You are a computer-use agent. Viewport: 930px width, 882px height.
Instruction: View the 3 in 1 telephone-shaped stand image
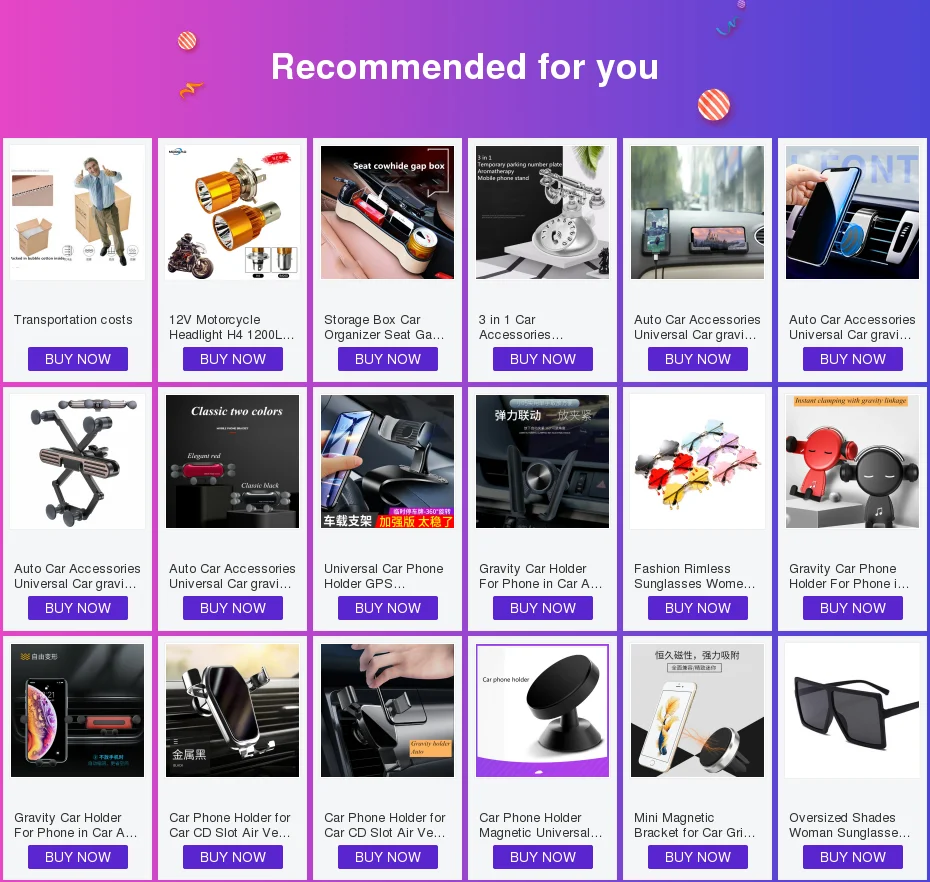(x=543, y=212)
